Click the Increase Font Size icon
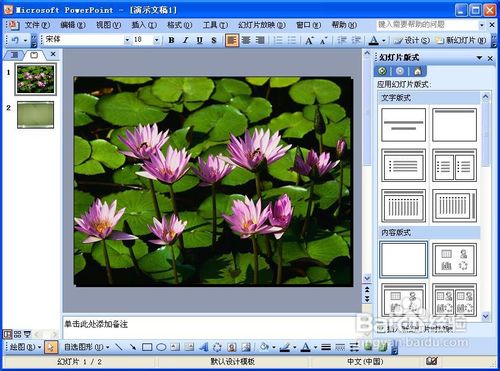Screen dimensions: 500x371 (309, 40)
